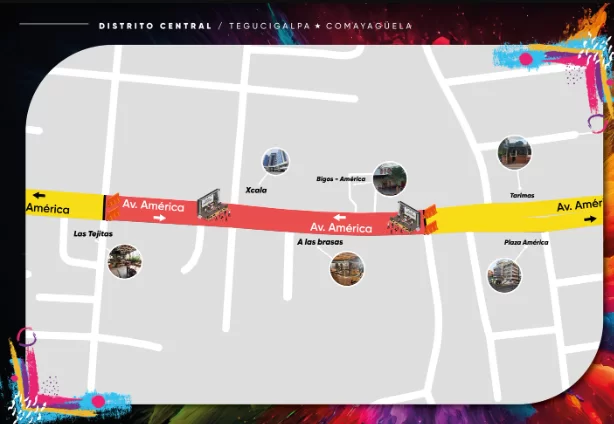This screenshot has height=424, width=614.
Task: Click the Tarimas label
Action: [x=522, y=195]
